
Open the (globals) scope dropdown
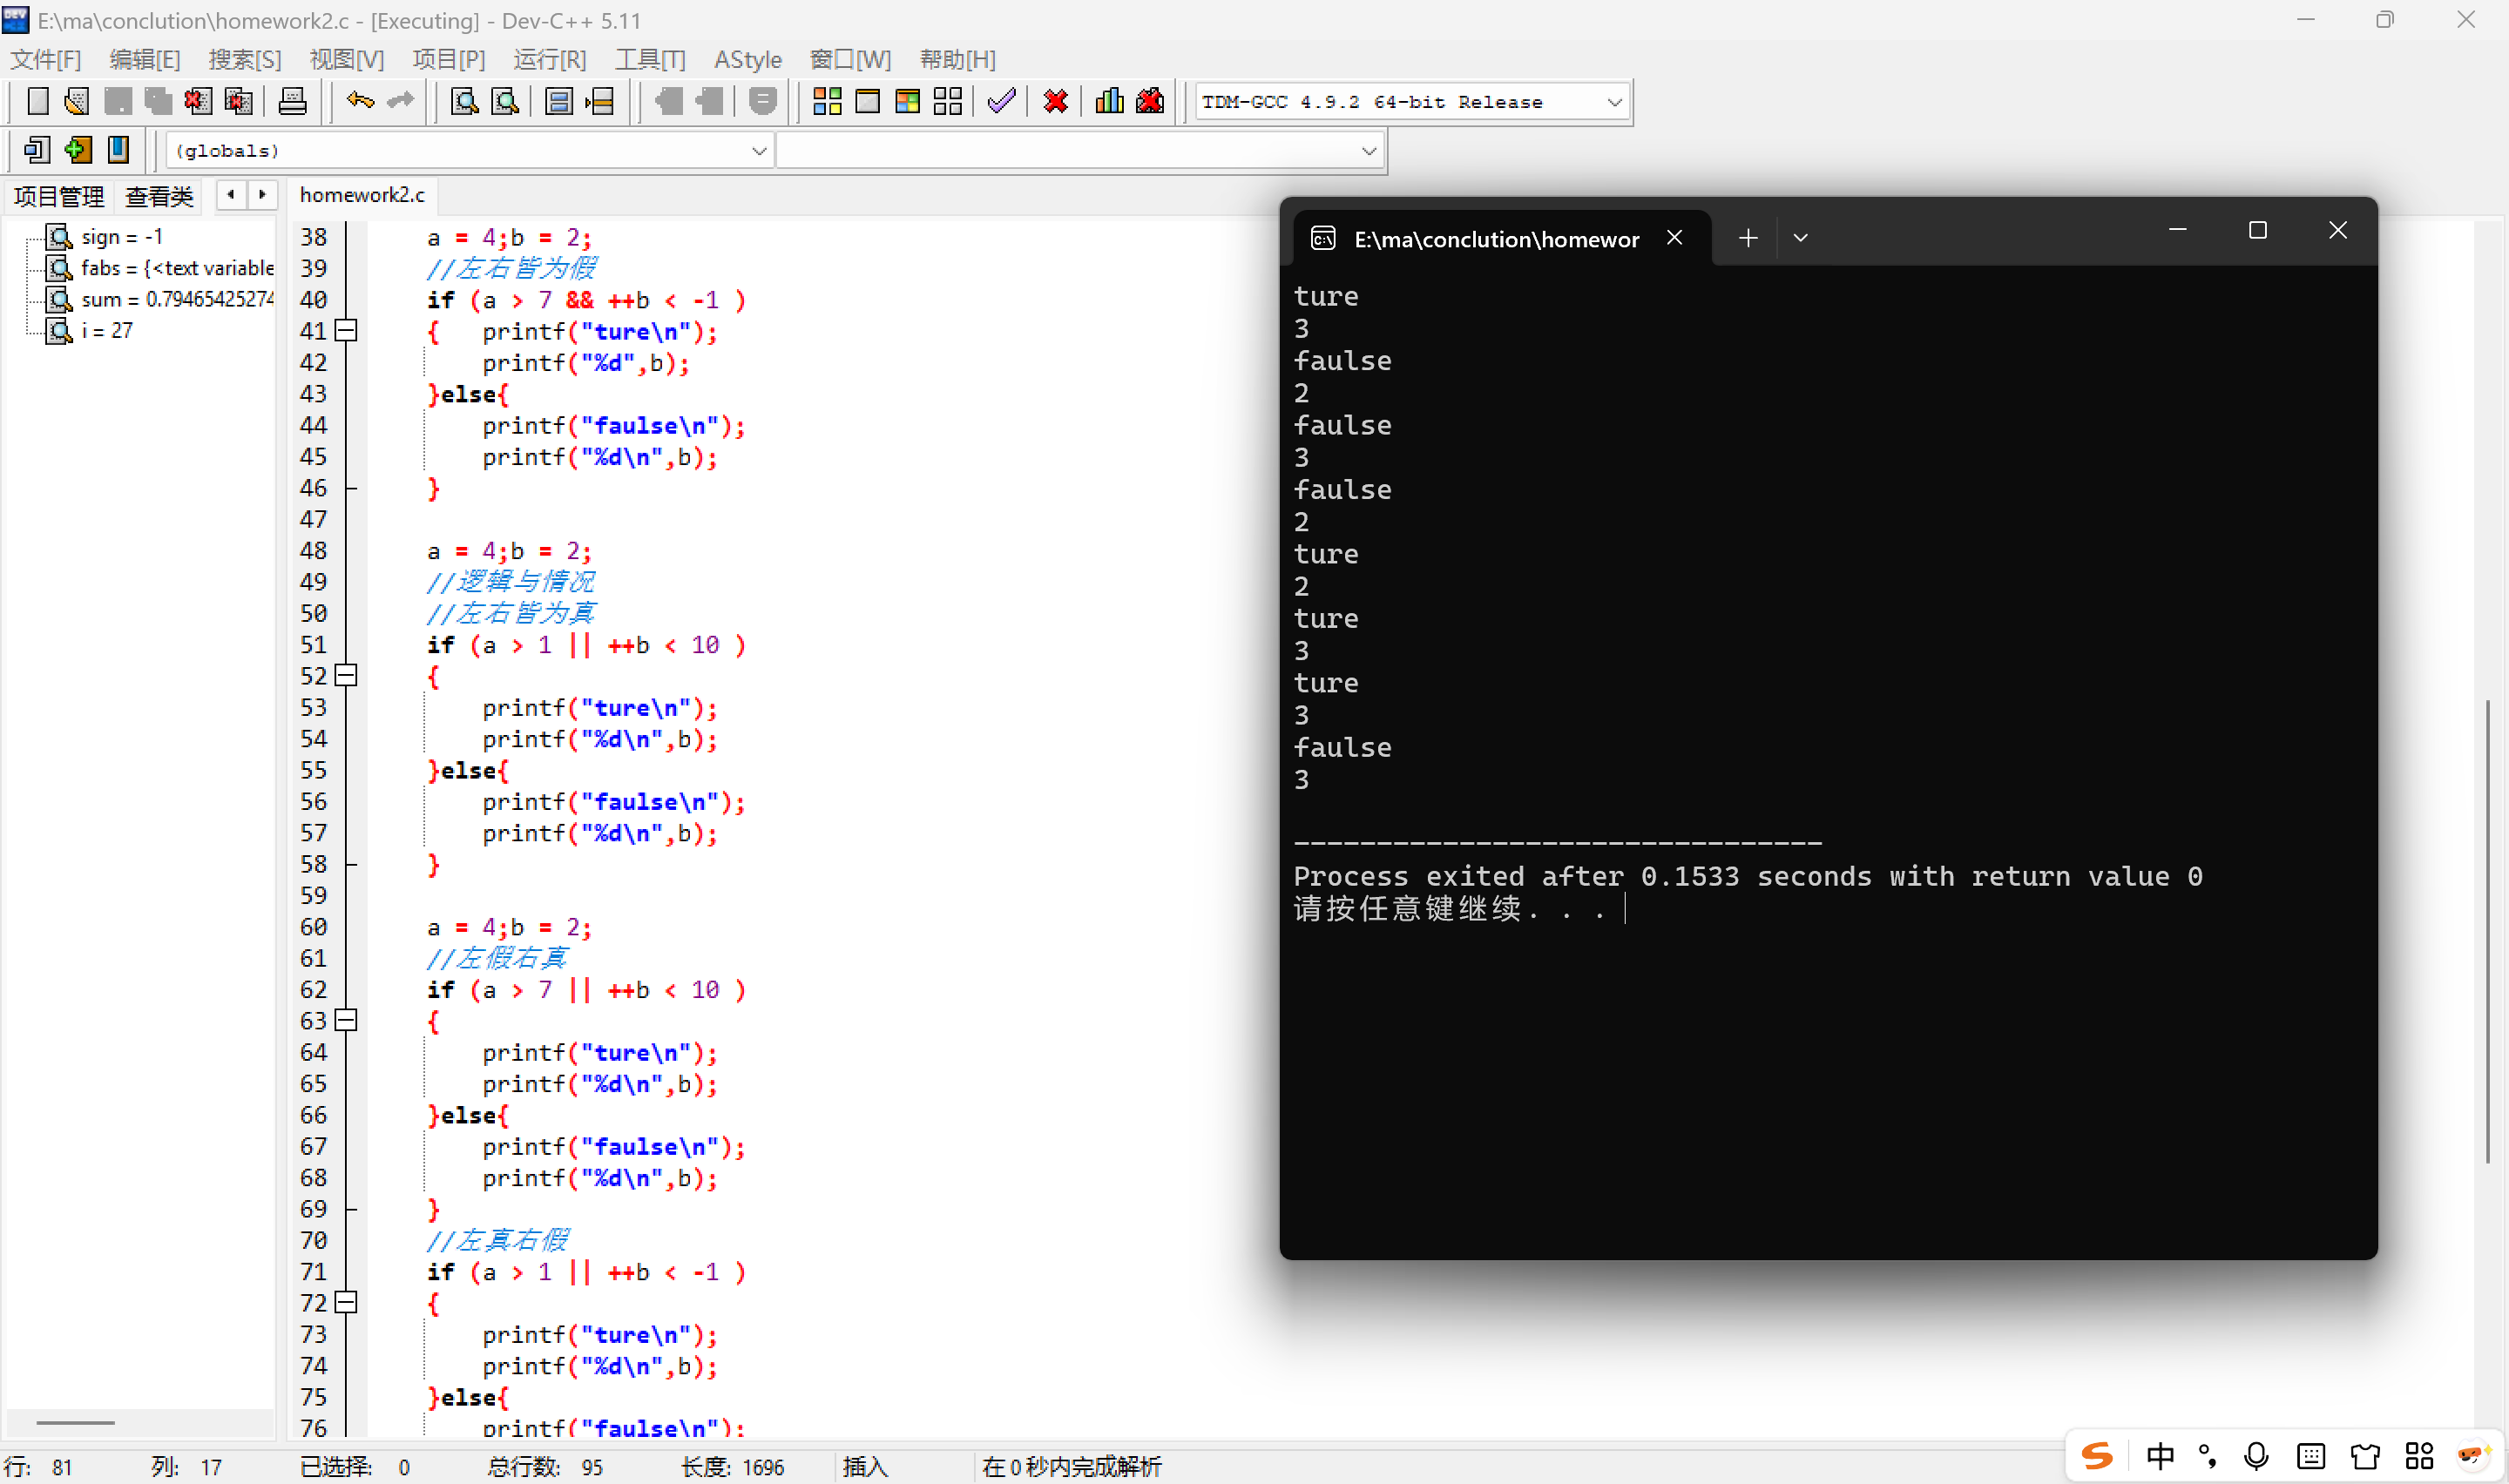[x=759, y=151]
